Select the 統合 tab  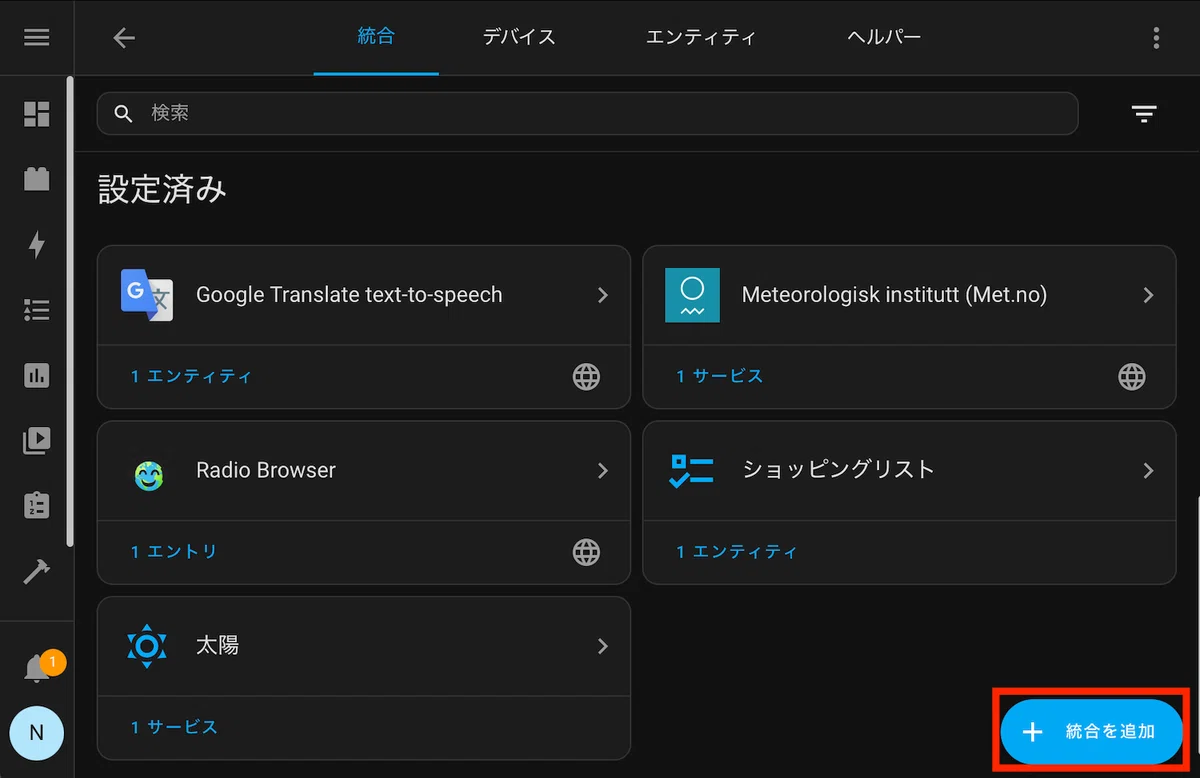pyautogui.click(x=376, y=37)
